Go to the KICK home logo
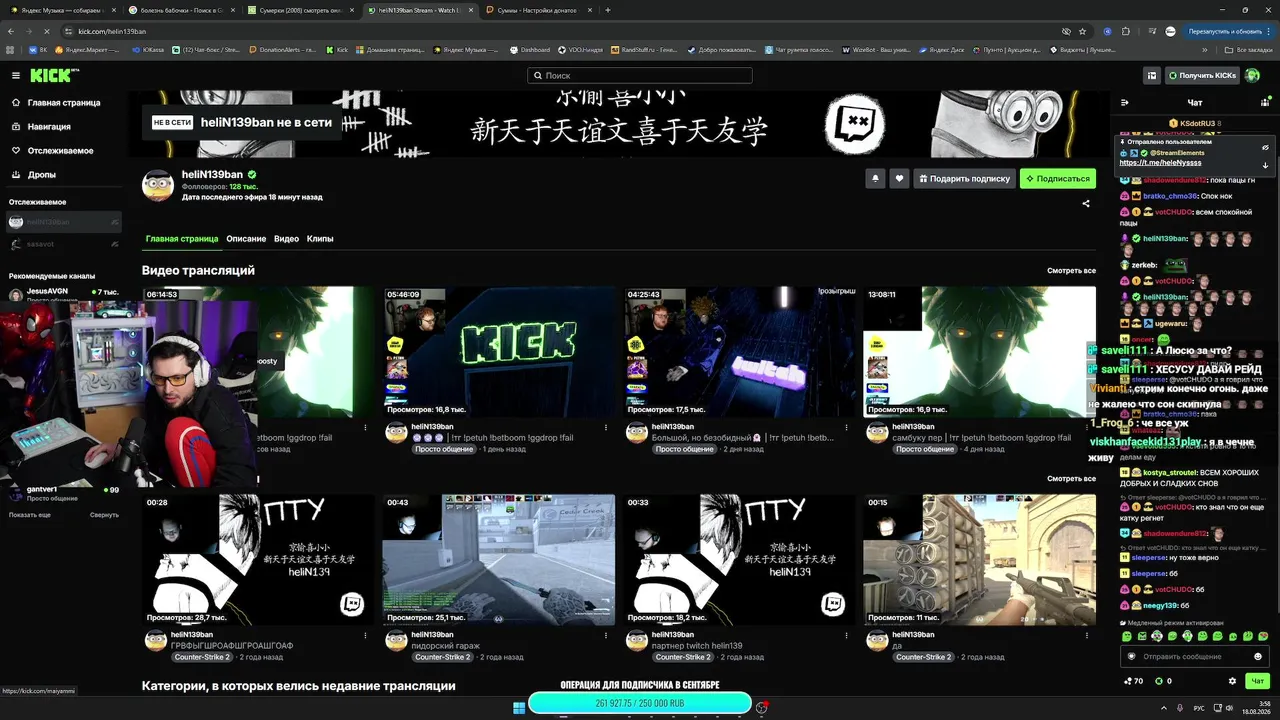Viewport: 1280px width, 720px height. pos(54,75)
